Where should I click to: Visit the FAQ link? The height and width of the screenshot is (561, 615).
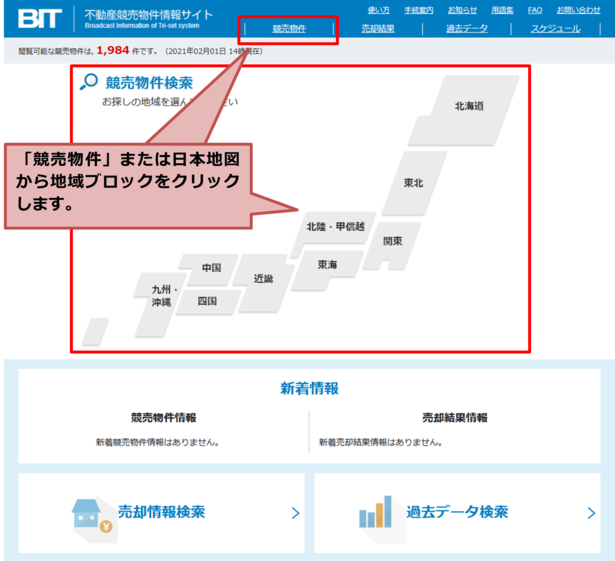click(x=535, y=10)
